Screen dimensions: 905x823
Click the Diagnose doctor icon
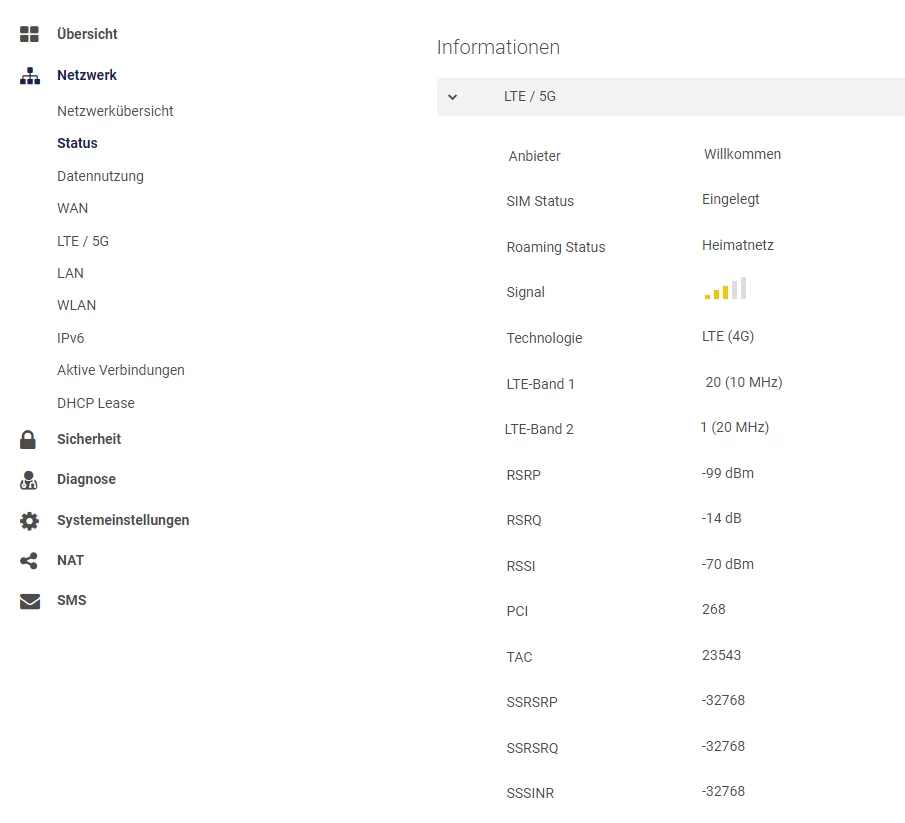click(28, 480)
